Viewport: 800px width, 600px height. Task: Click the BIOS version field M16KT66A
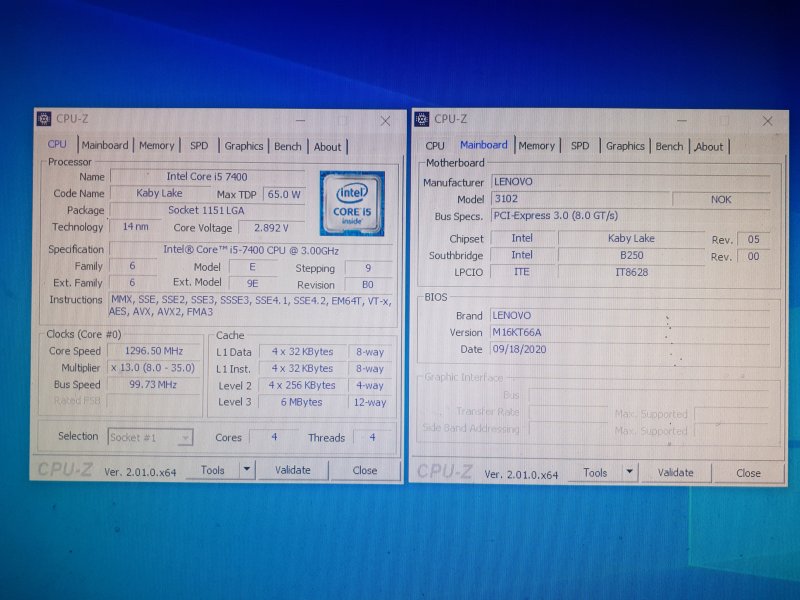tap(630, 332)
